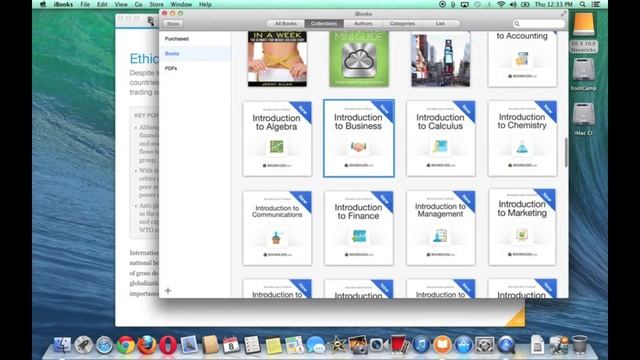Open System Preferences gear in Dock
The image size is (640, 360).
tap(484, 345)
